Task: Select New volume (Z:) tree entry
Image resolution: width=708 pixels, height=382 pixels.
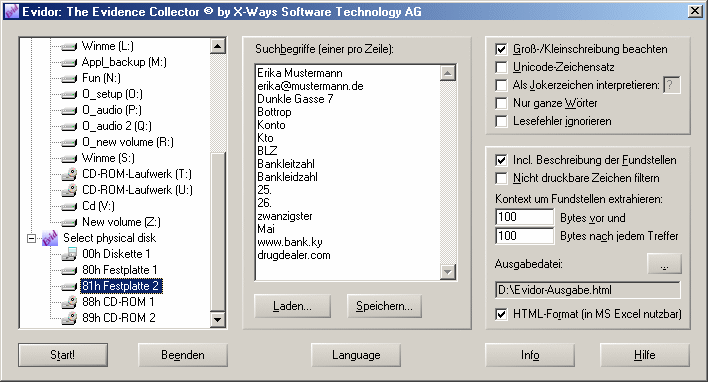Action: click(121, 222)
